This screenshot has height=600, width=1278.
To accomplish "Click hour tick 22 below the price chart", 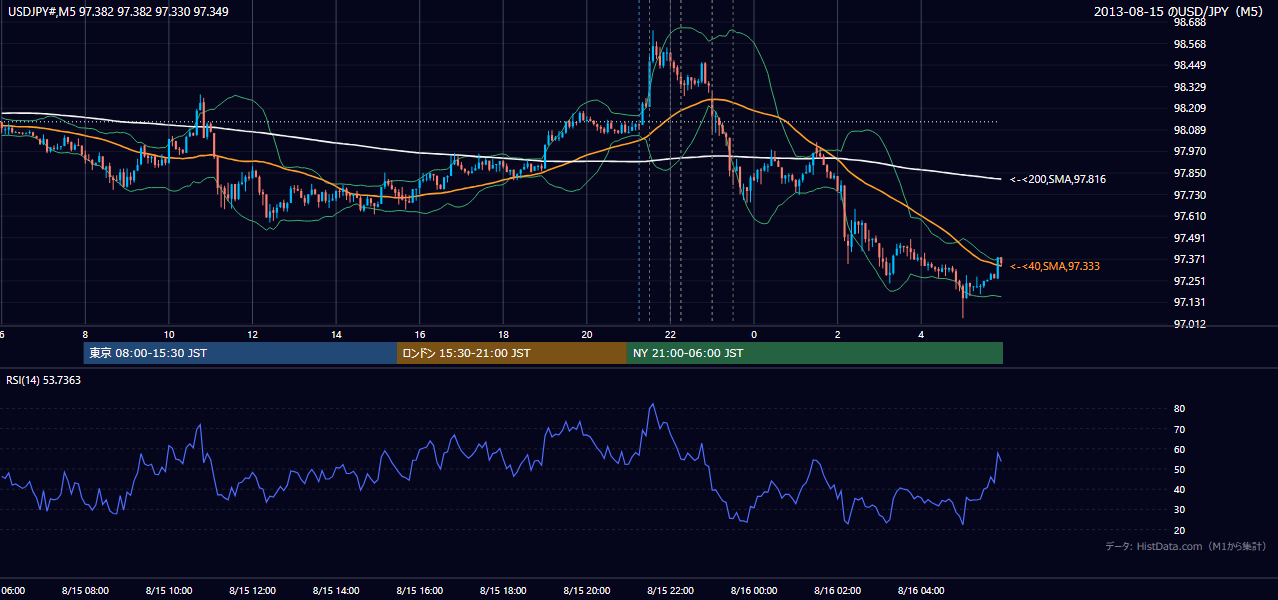I will (x=671, y=334).
